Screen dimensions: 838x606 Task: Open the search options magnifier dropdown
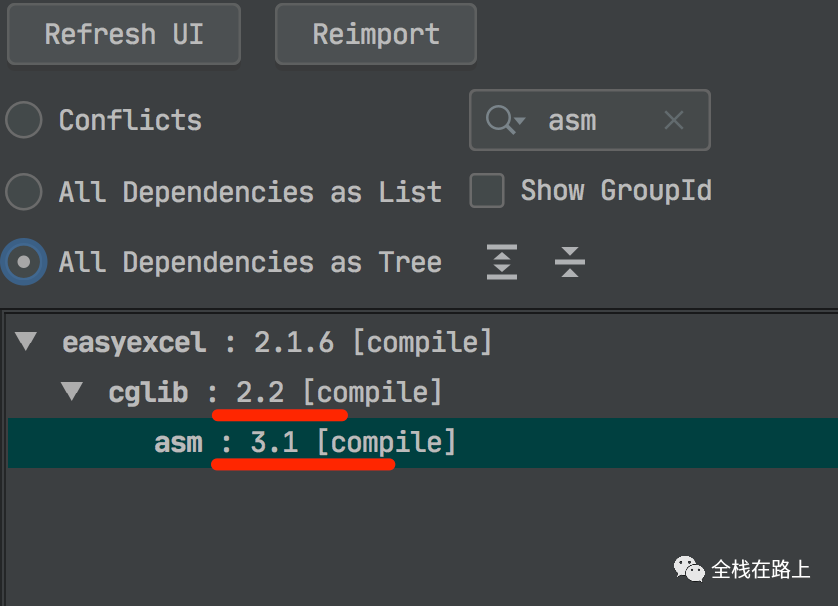click(505, 120)
